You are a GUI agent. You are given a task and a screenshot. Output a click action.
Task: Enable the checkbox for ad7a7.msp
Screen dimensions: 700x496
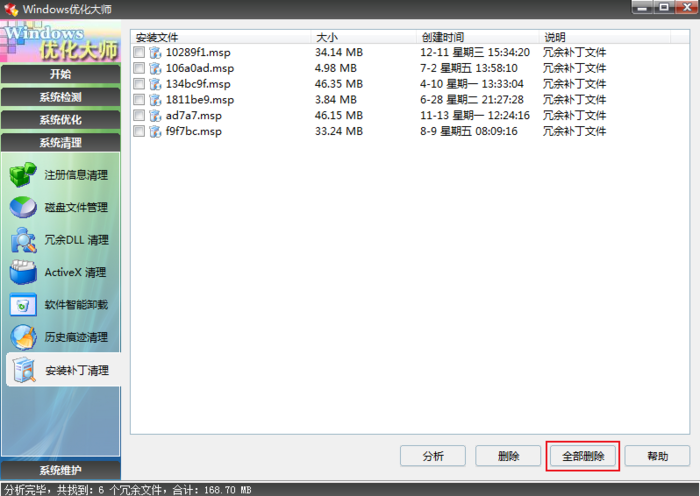[139, 116]
